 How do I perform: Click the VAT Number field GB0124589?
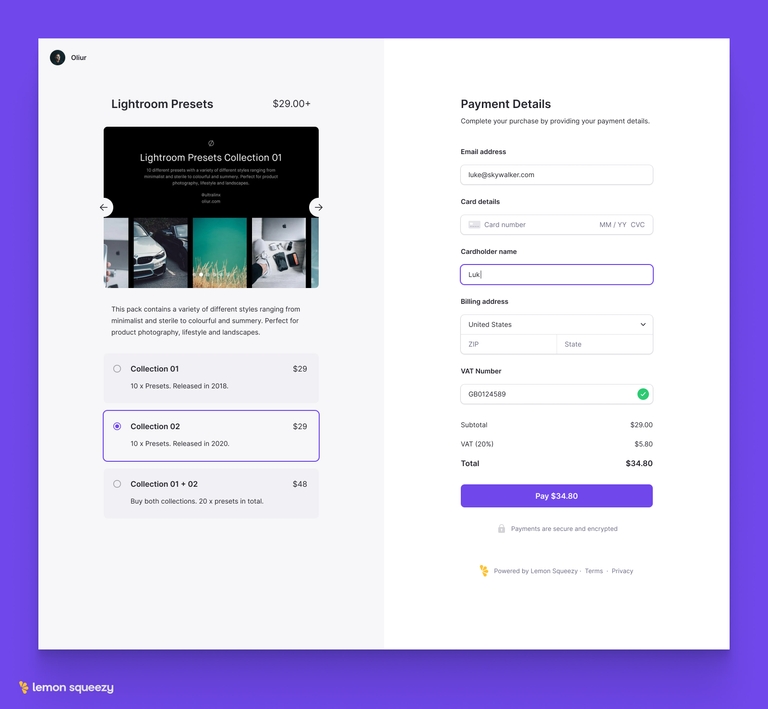556,394
